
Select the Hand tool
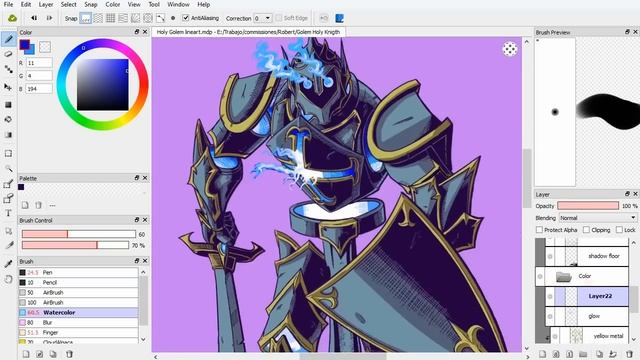point(8,279)
